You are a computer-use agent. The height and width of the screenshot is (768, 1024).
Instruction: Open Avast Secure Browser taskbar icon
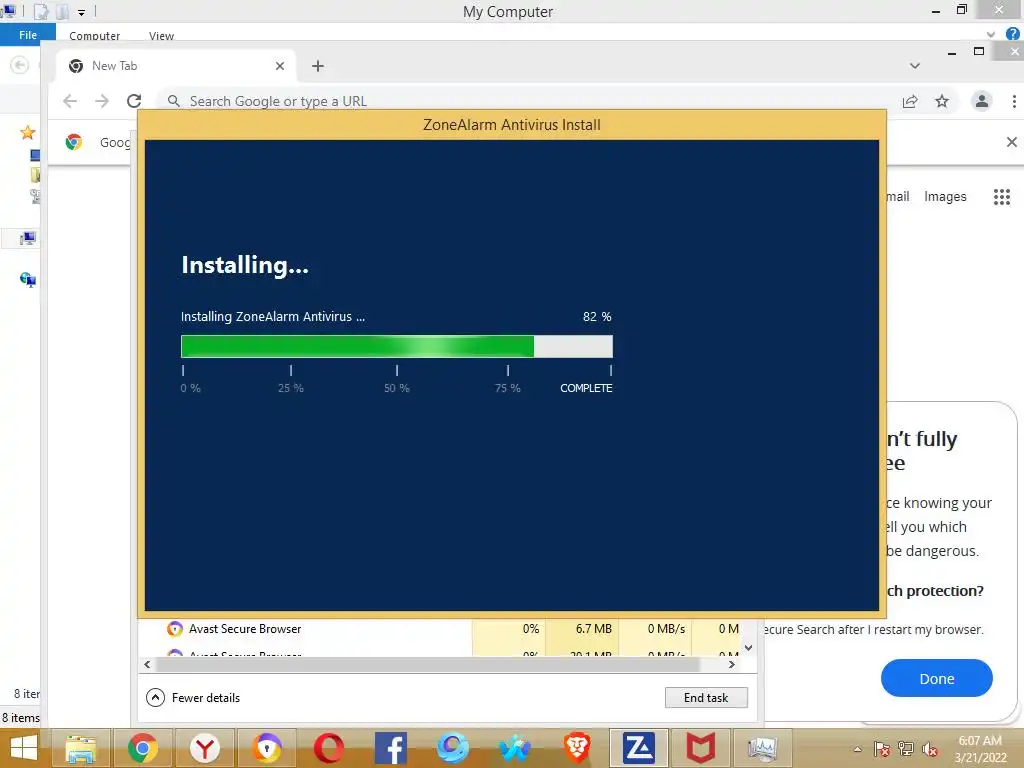(x=266, y=748)
